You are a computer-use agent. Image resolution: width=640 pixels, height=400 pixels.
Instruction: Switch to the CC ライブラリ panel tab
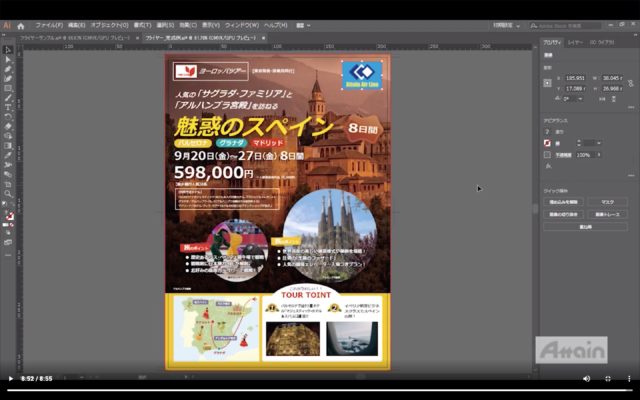pos(602,42)
